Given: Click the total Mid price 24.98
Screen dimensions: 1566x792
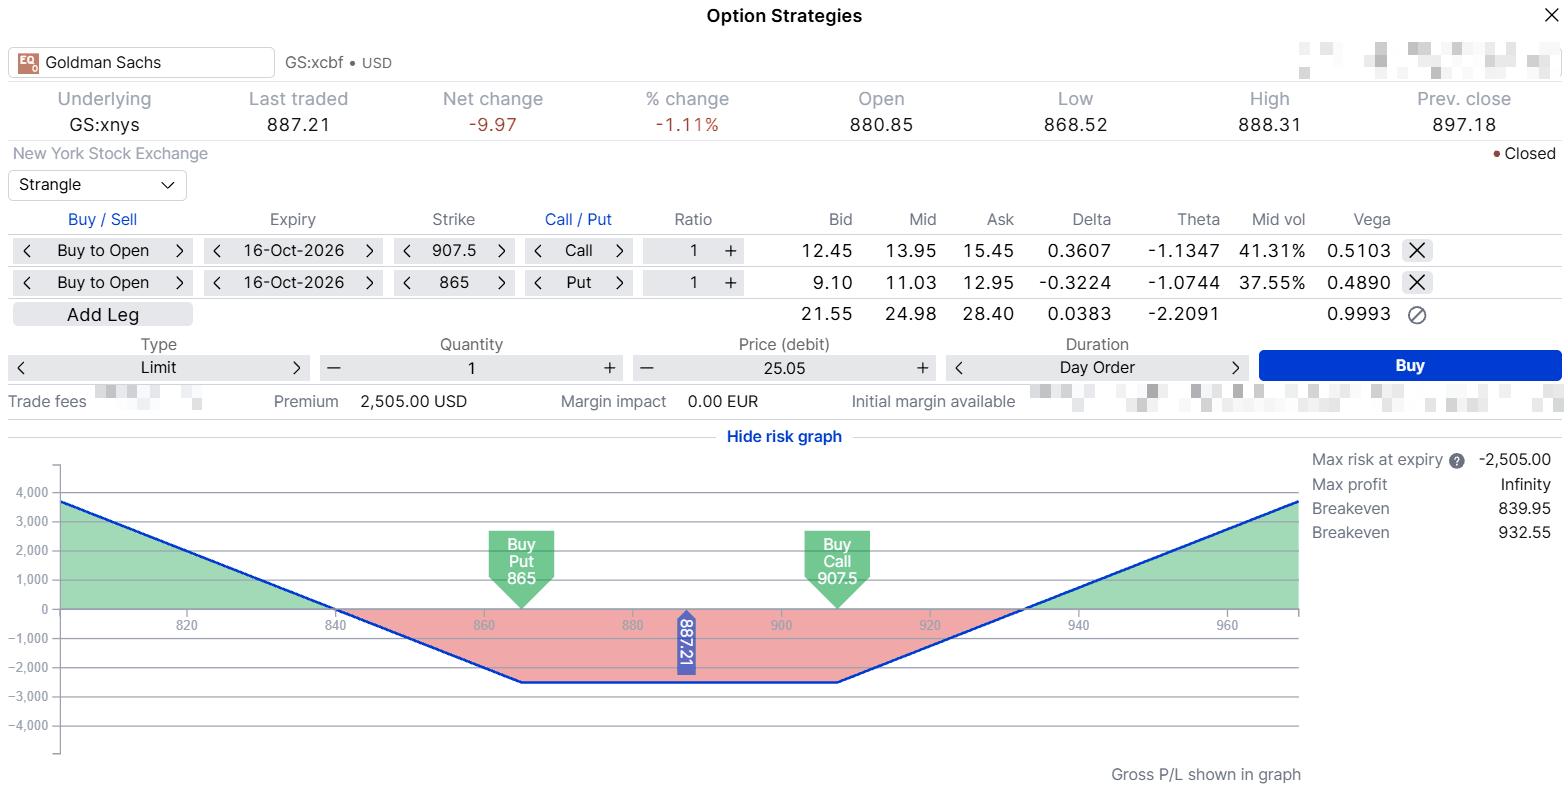Looking at the screenshot, I should (911, 314).
